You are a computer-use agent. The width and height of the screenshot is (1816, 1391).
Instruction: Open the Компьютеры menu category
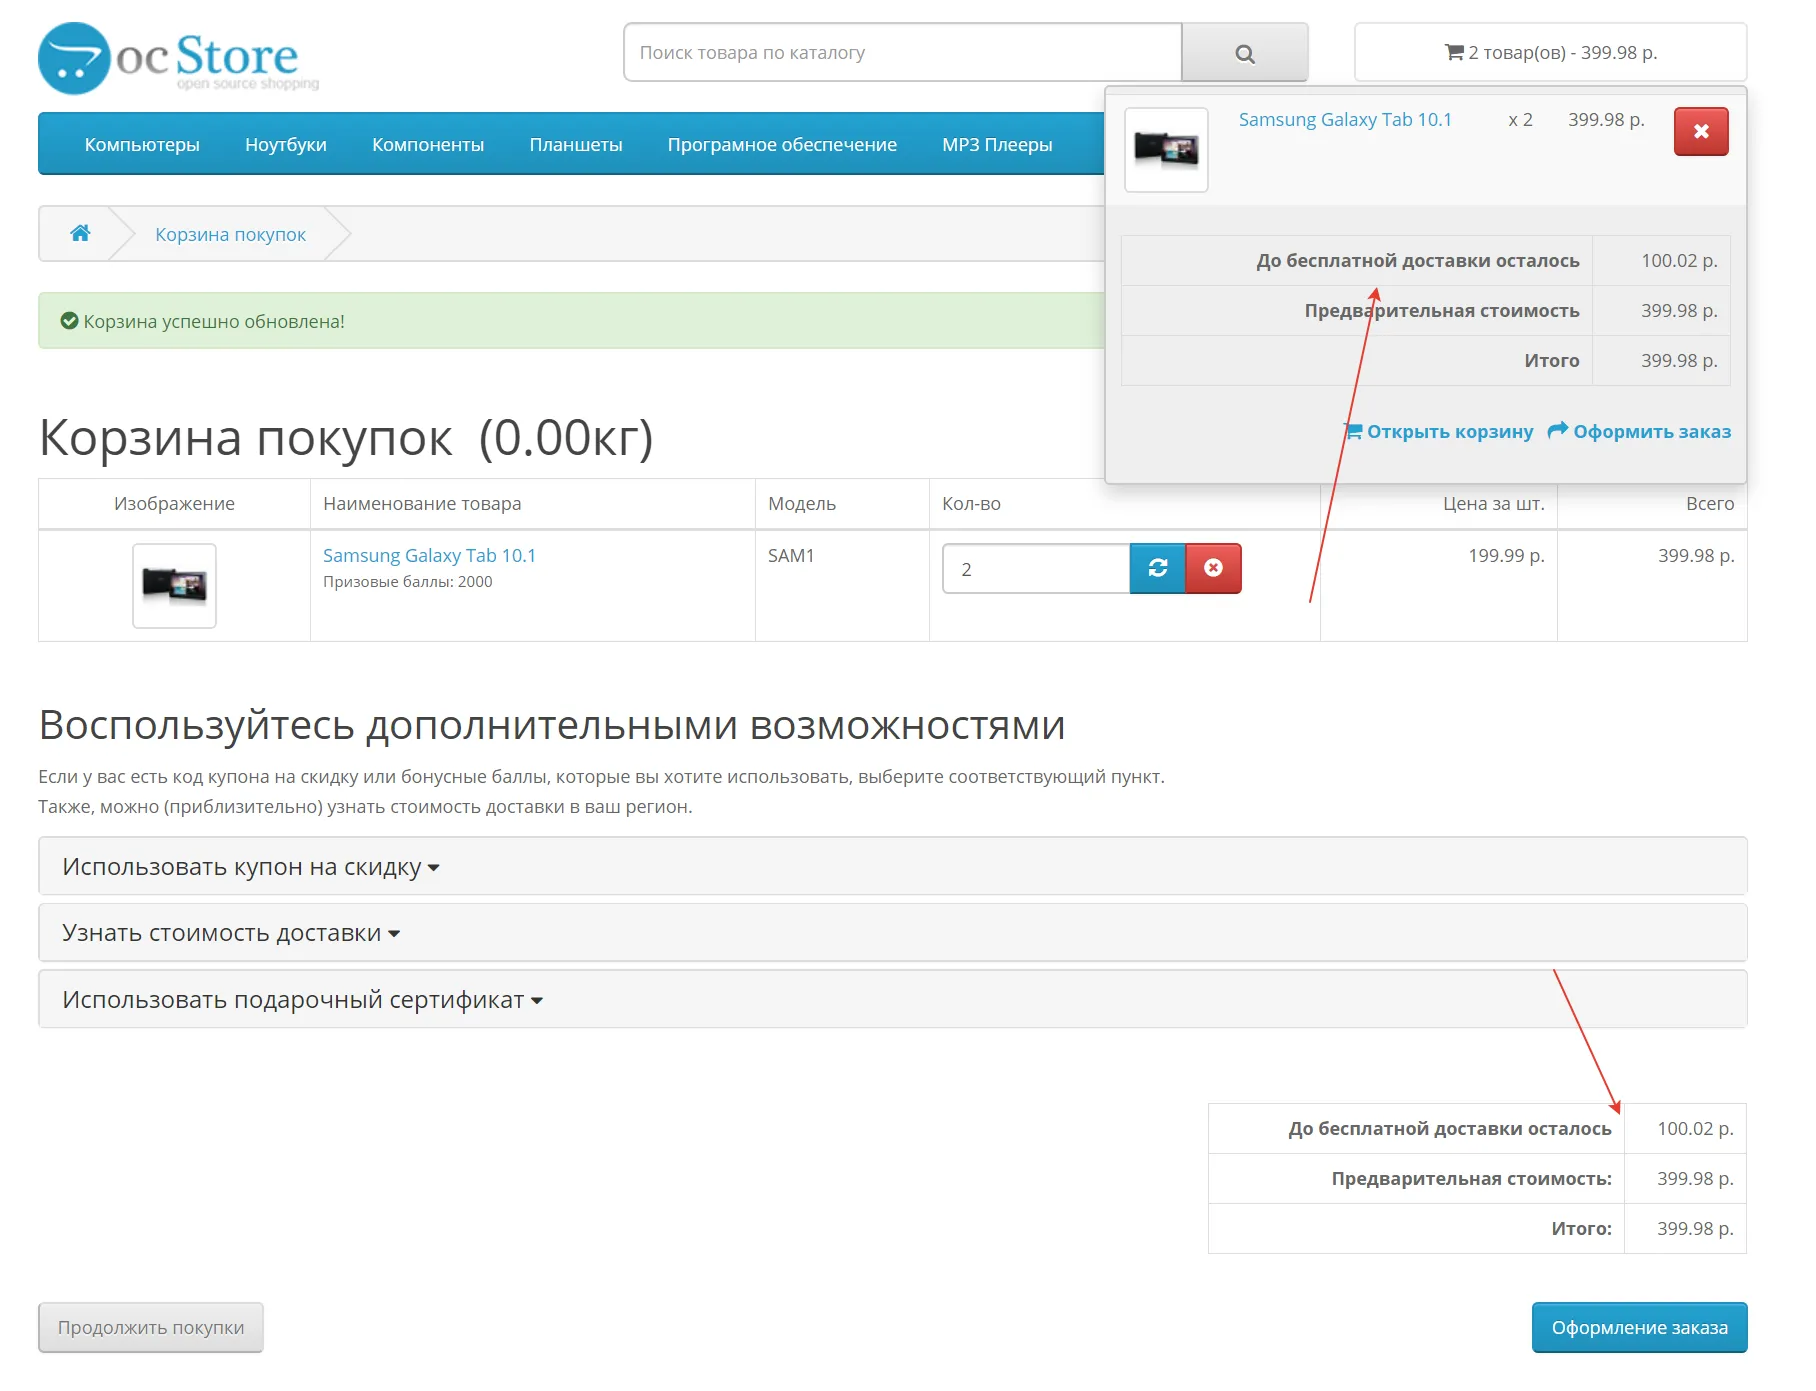point(142,145)
